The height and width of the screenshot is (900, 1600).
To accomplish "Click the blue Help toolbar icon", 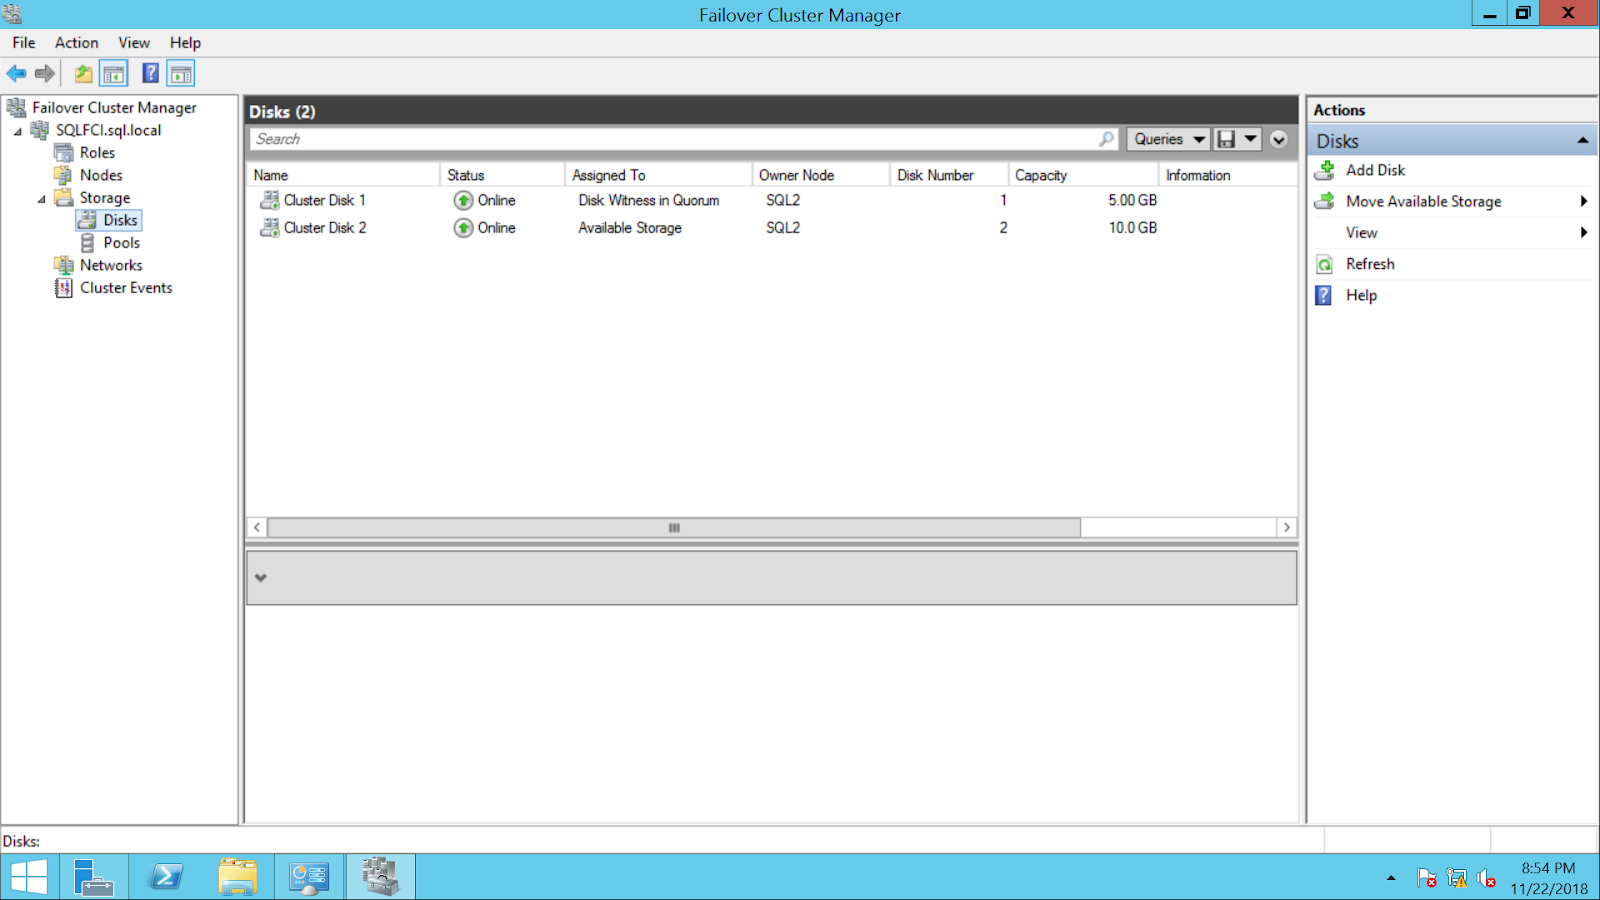I will tap(151, 73).
